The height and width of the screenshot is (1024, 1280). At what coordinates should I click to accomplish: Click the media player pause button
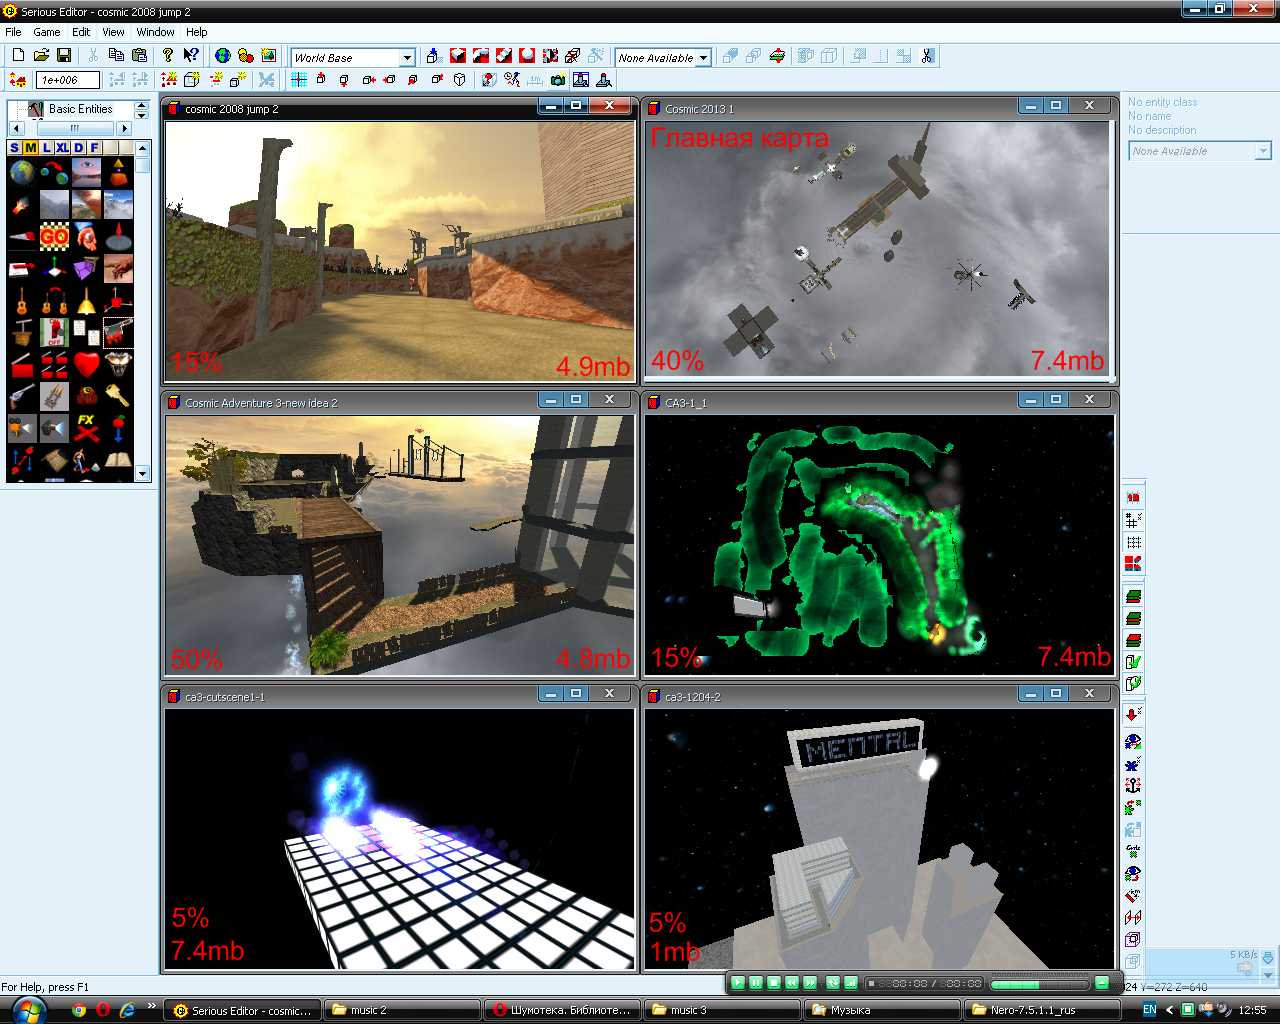tap(756, 983)
